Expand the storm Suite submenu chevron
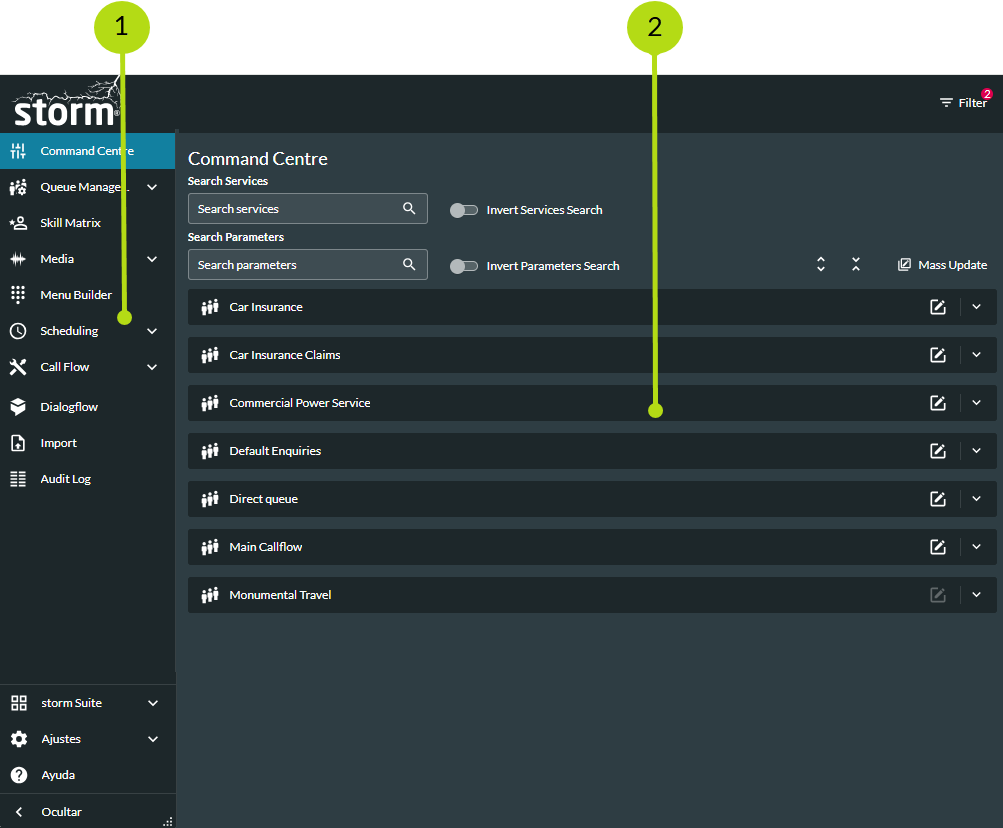This screenshot has width=1003, height=828. (x=153, y=703)
